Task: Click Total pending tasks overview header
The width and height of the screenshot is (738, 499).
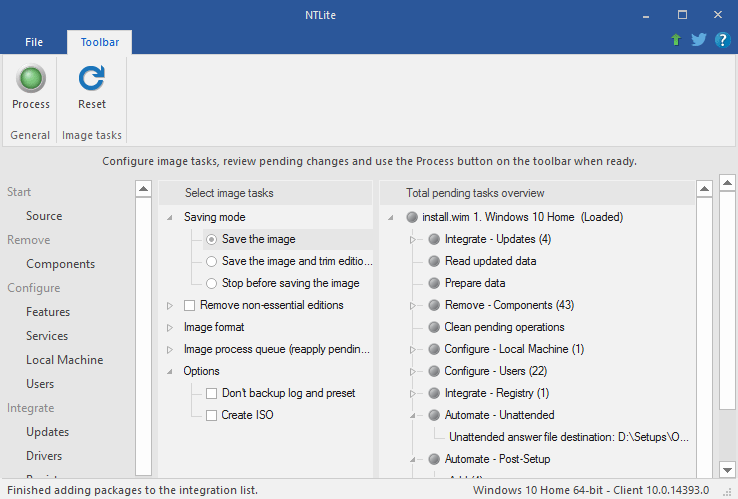Action: (475, 193)
